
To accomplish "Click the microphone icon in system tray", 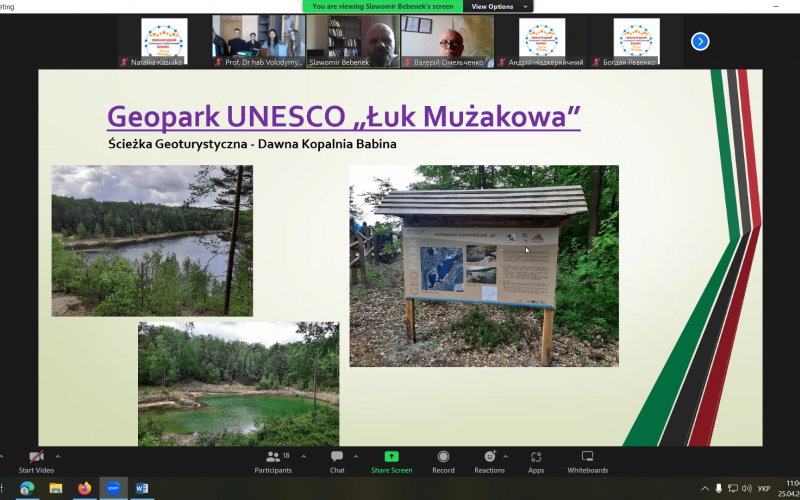I will [719, 489].
